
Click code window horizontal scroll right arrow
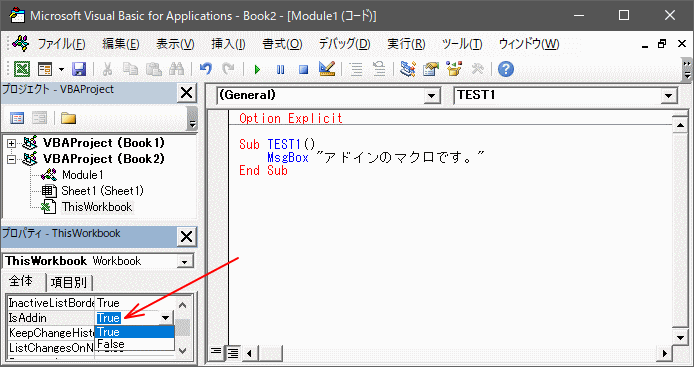[664, 353]
